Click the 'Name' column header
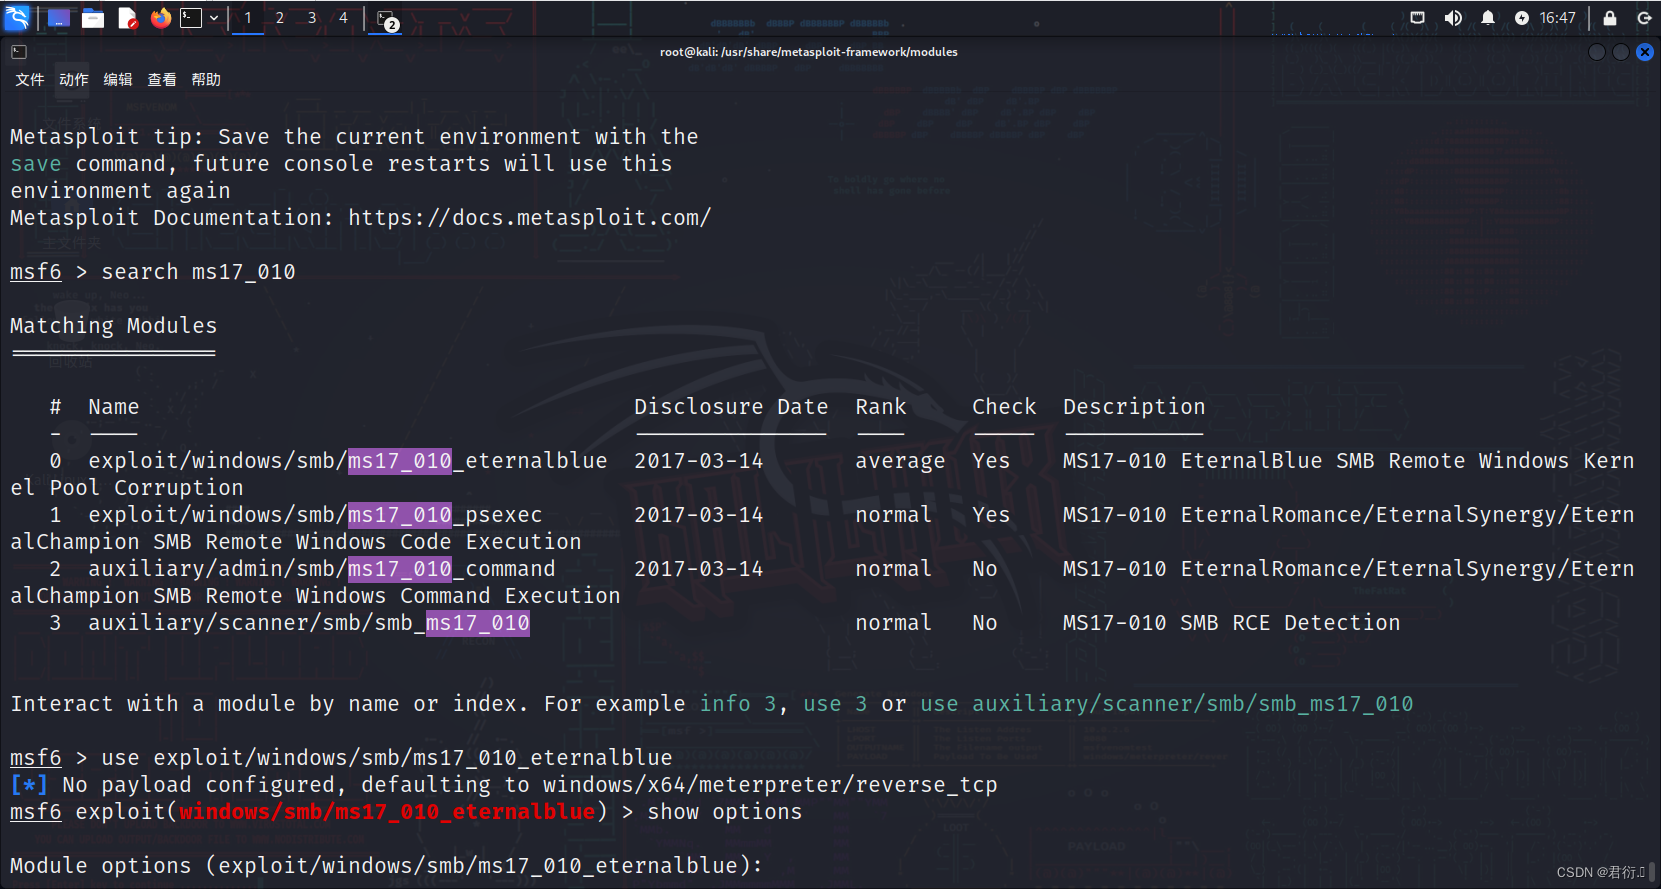 coord(114,407)
